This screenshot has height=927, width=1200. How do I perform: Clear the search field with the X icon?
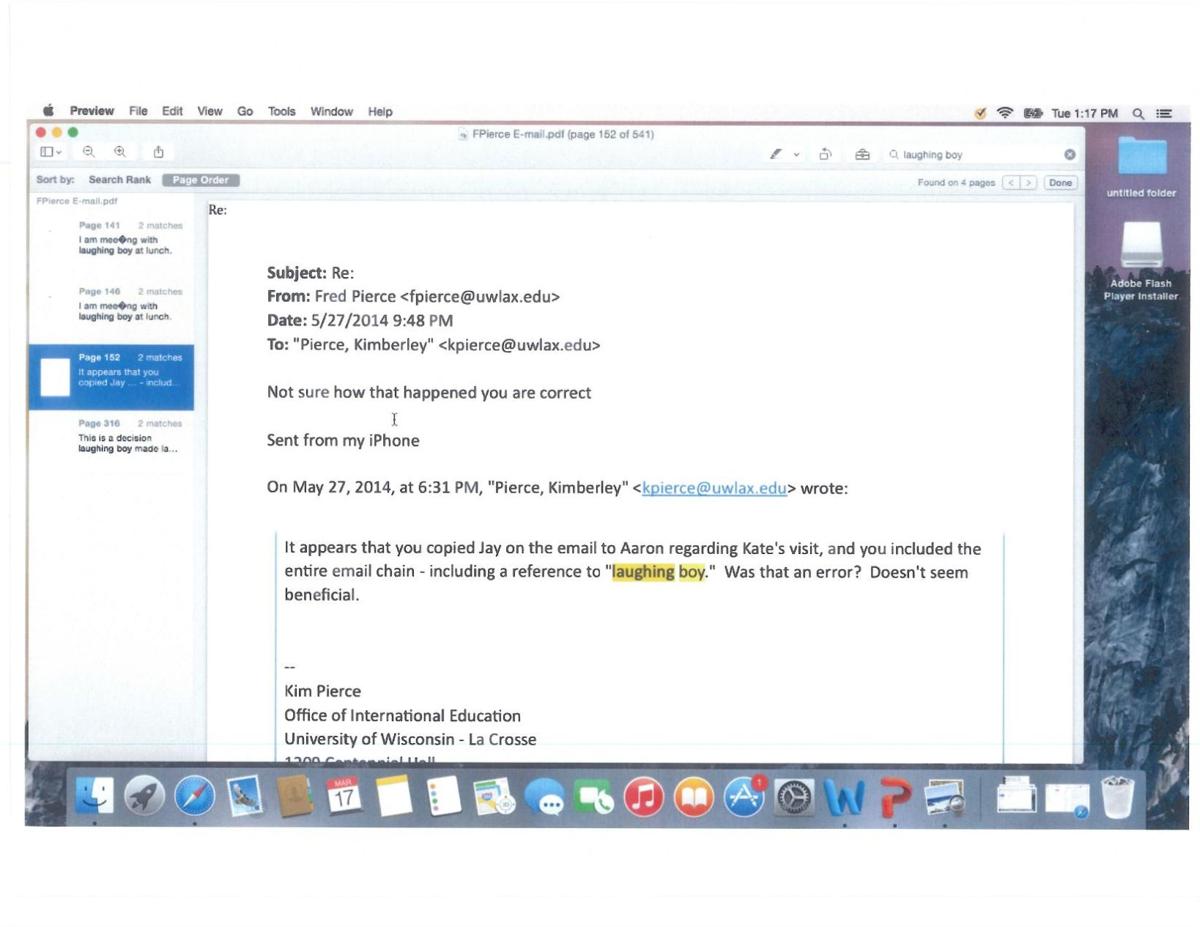click(1069, 155)
